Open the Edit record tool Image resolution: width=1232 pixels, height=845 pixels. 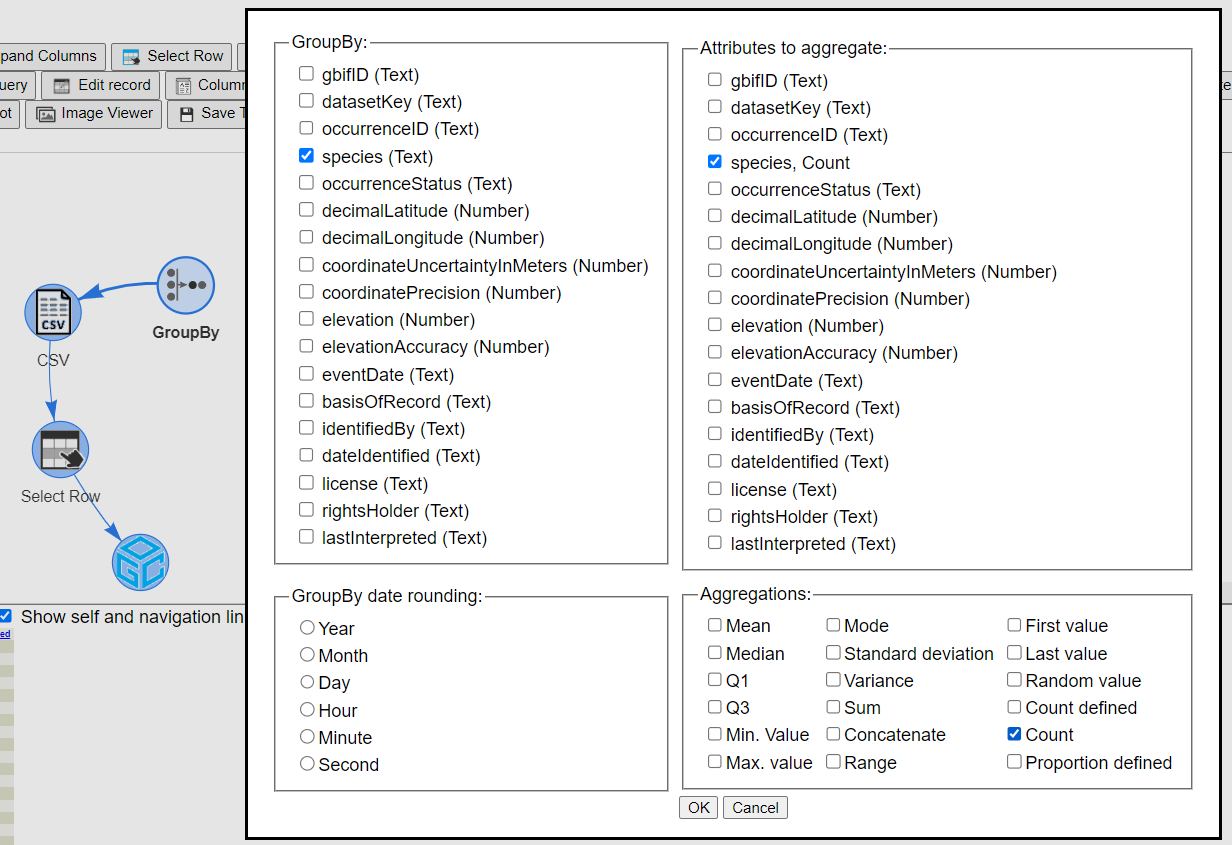pos(102,85)
